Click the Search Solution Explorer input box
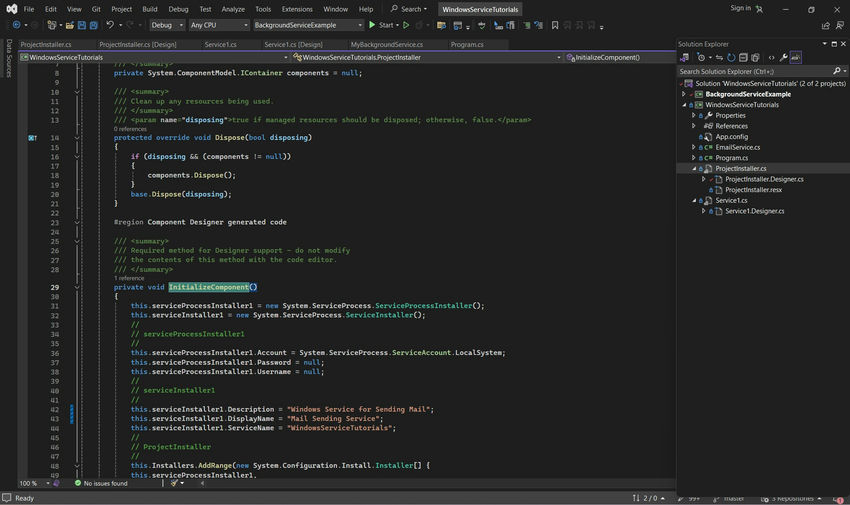 [752, 72]
